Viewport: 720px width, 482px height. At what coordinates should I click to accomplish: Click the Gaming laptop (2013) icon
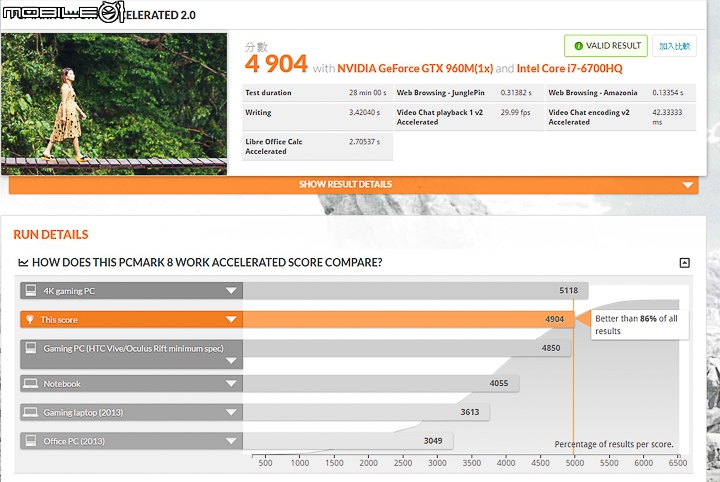[31, 412]
